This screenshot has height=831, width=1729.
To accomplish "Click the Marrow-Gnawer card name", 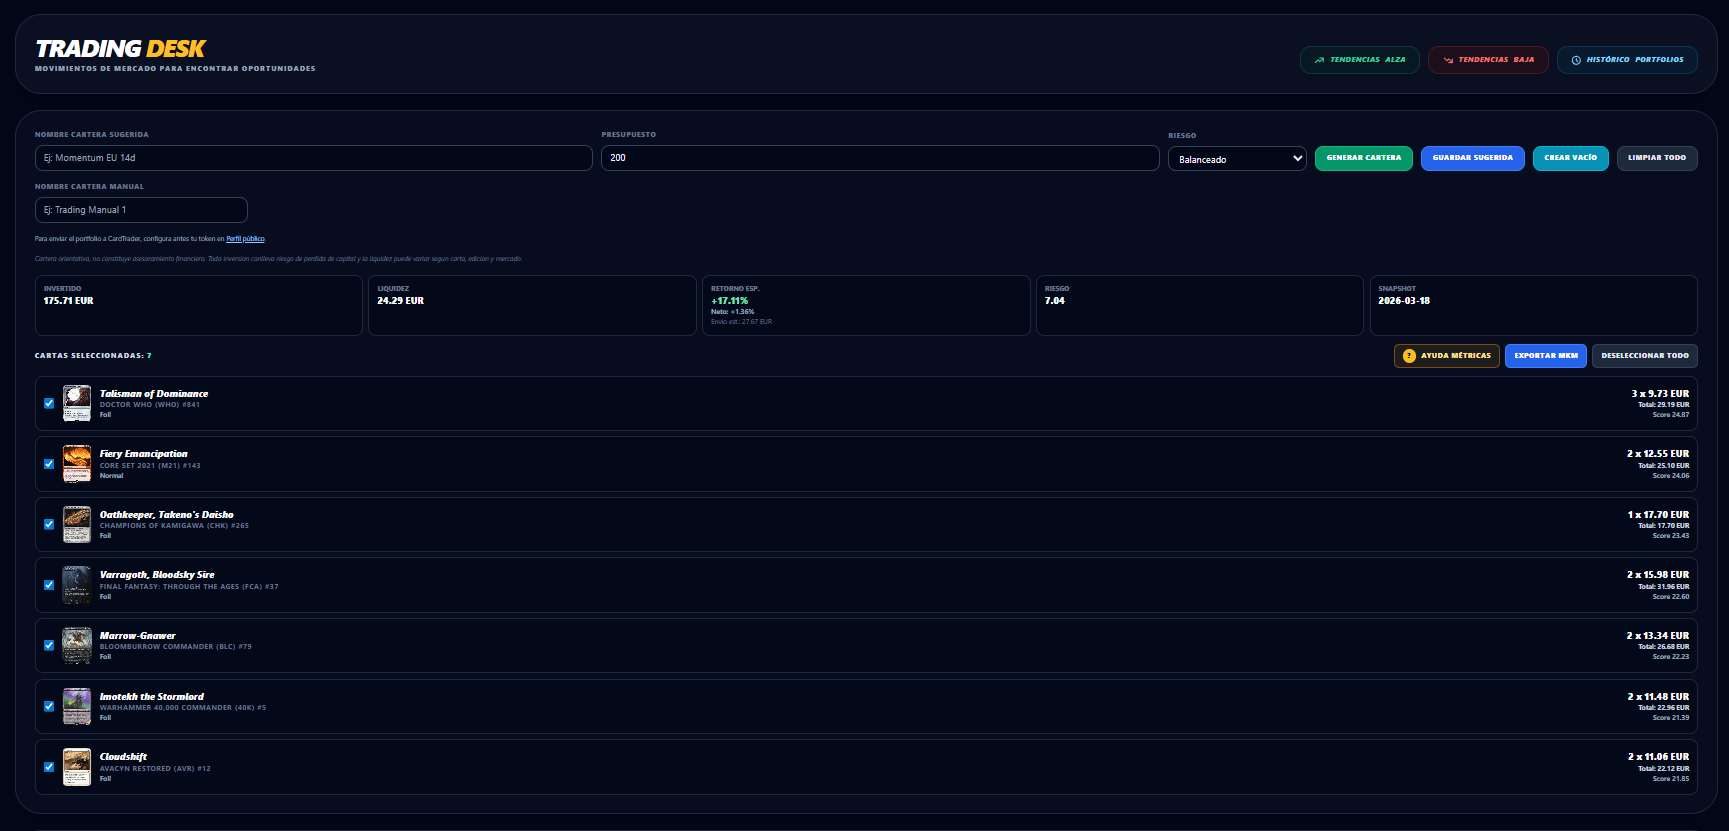I will click(x=138, y=636).
